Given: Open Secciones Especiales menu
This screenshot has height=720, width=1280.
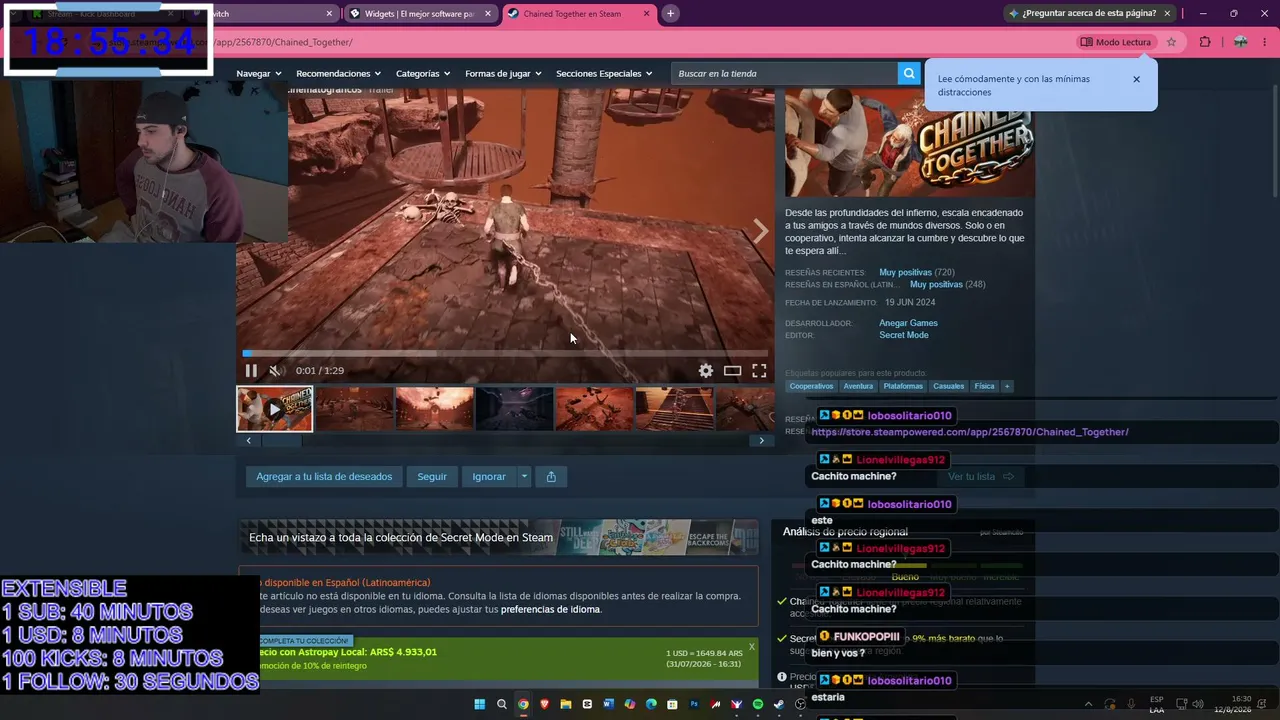Looking at the screenshot, I should pos(604,74).
